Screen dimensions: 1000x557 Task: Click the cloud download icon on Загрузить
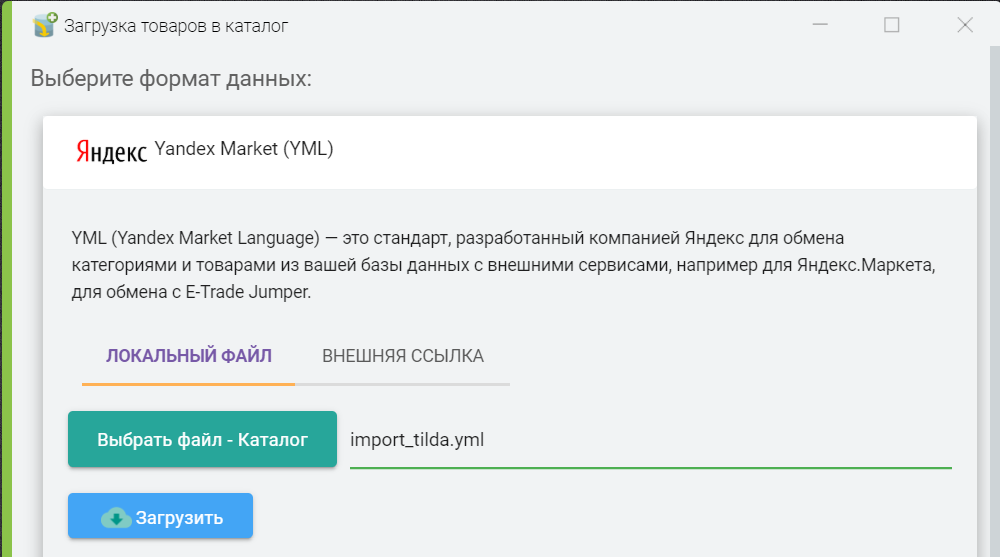pos(116,518)
